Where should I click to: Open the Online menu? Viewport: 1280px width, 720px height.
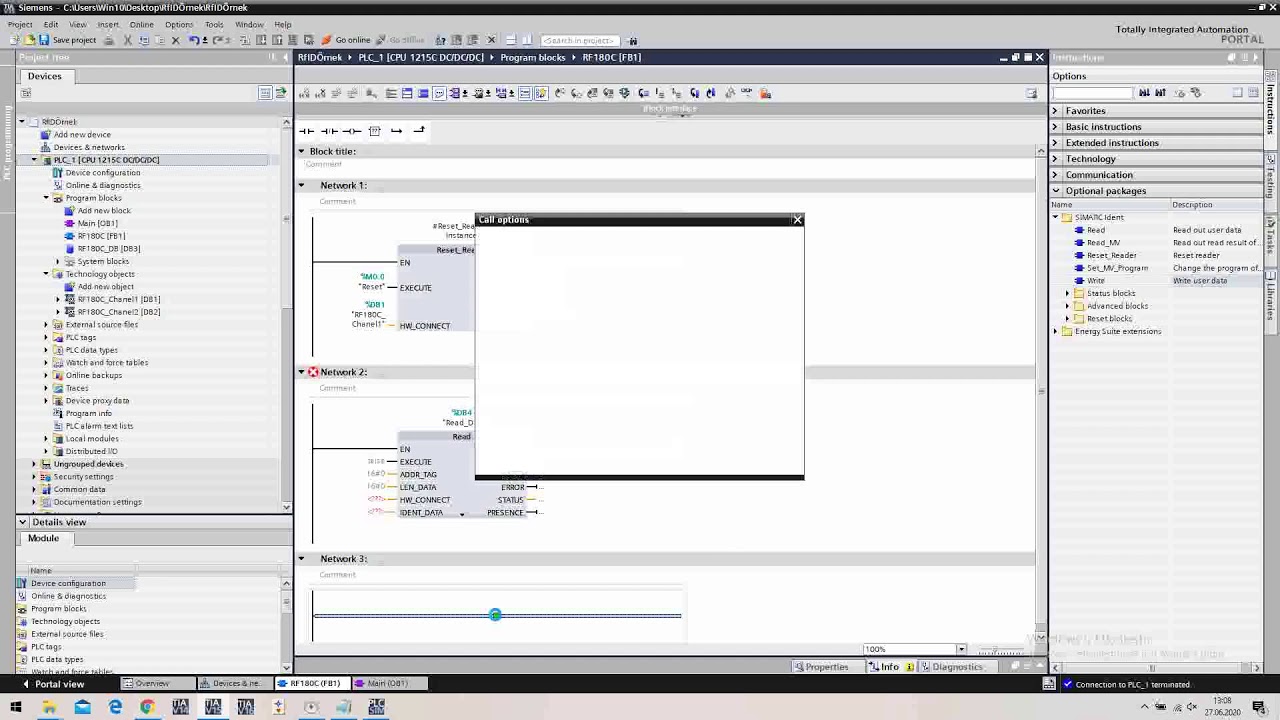141,25
